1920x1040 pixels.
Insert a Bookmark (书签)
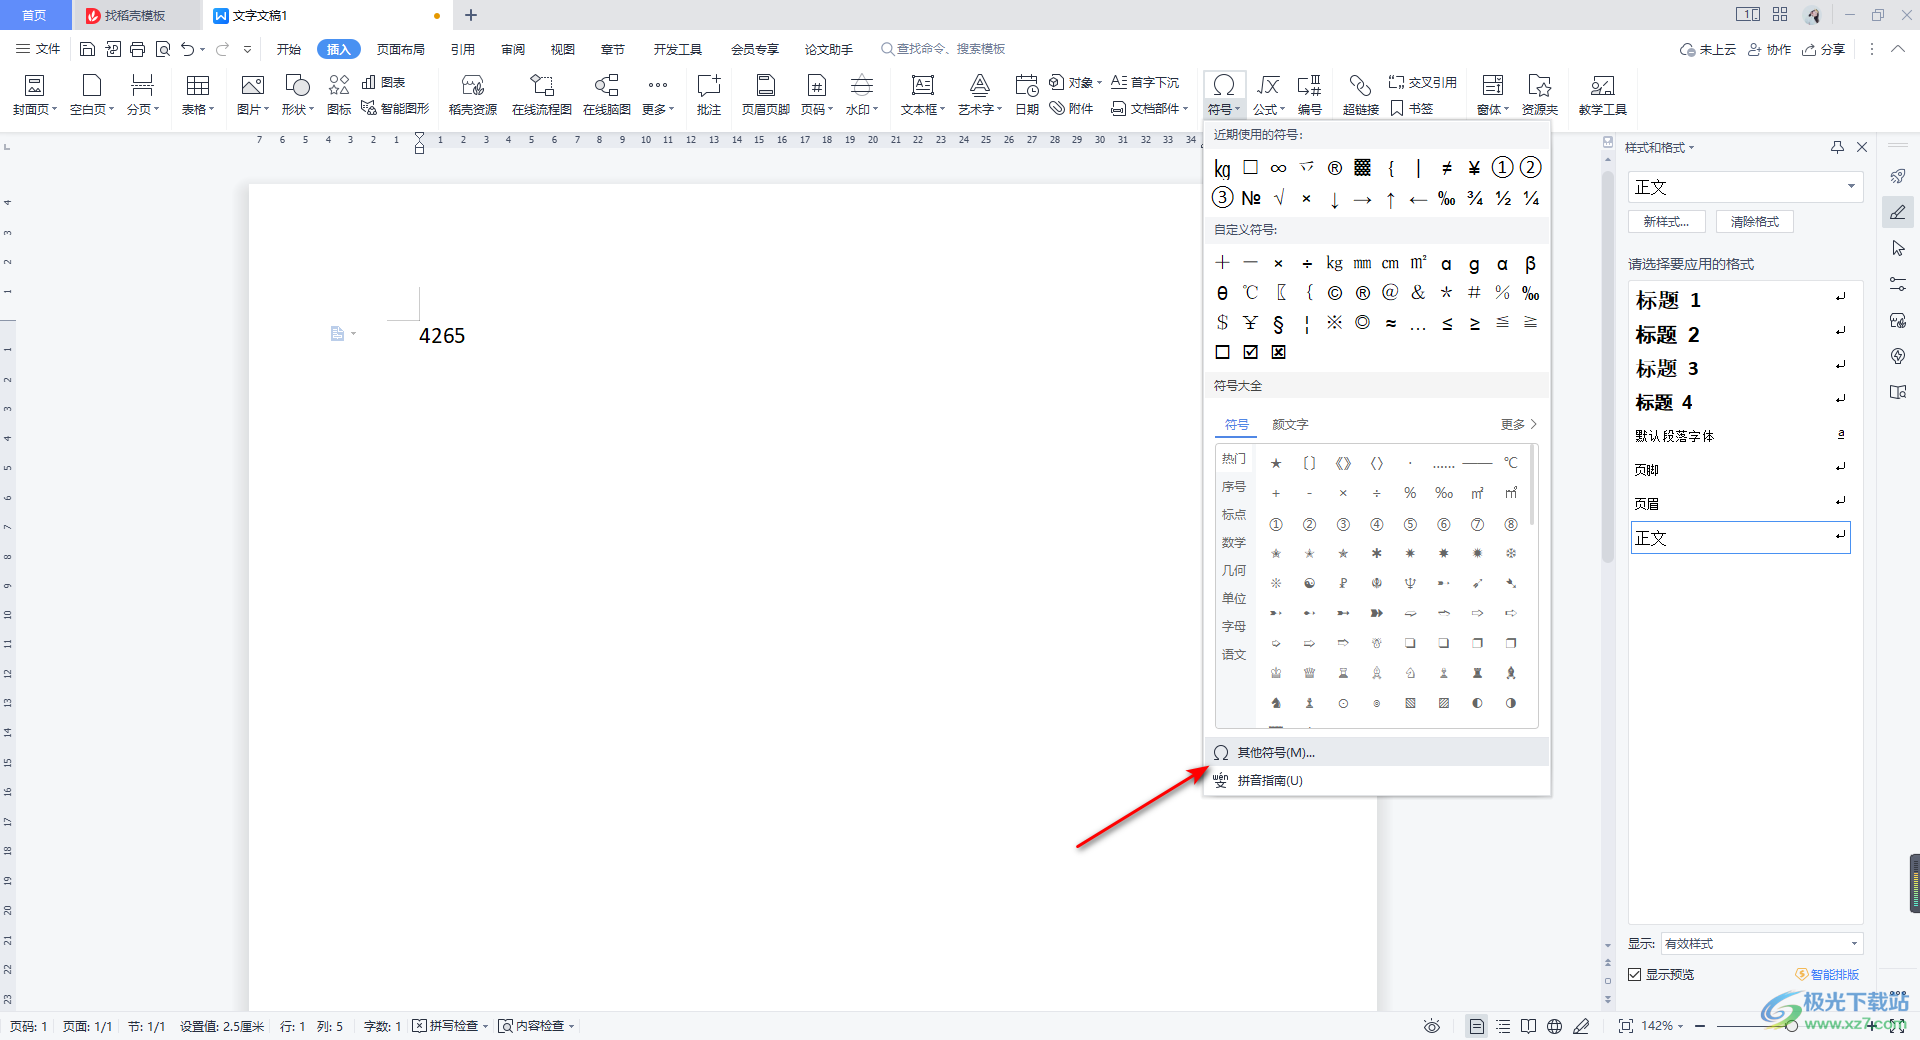pyautogui.click(x=1412, y=108)
